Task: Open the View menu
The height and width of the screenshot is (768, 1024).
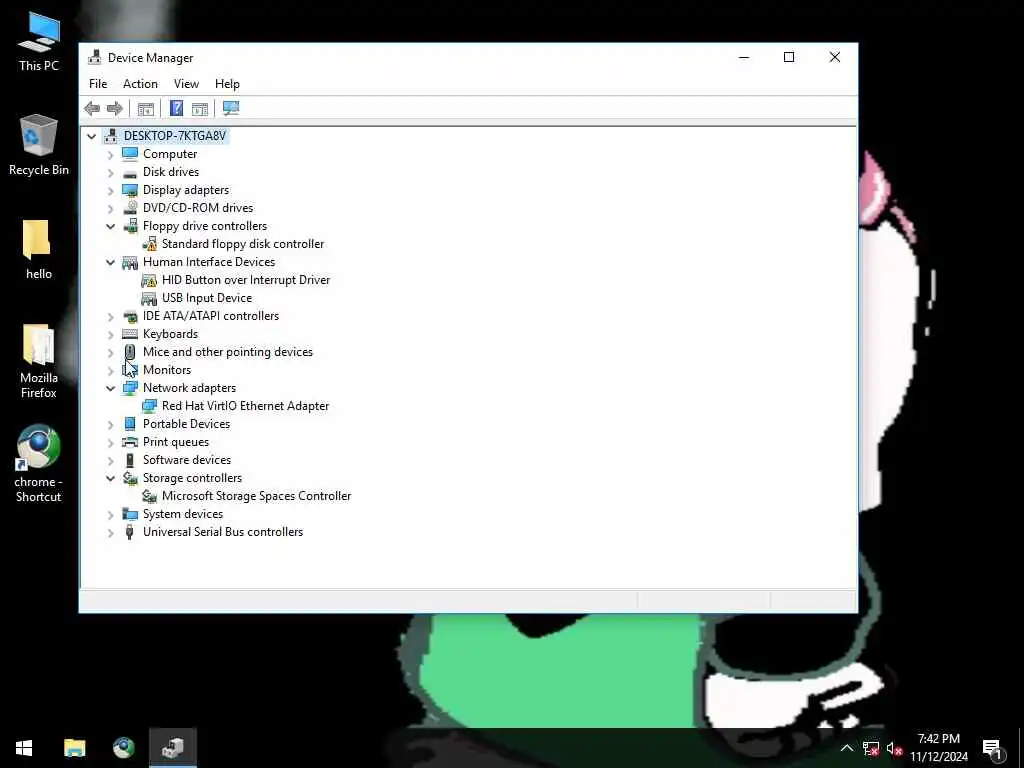Action: coord(186,84)
